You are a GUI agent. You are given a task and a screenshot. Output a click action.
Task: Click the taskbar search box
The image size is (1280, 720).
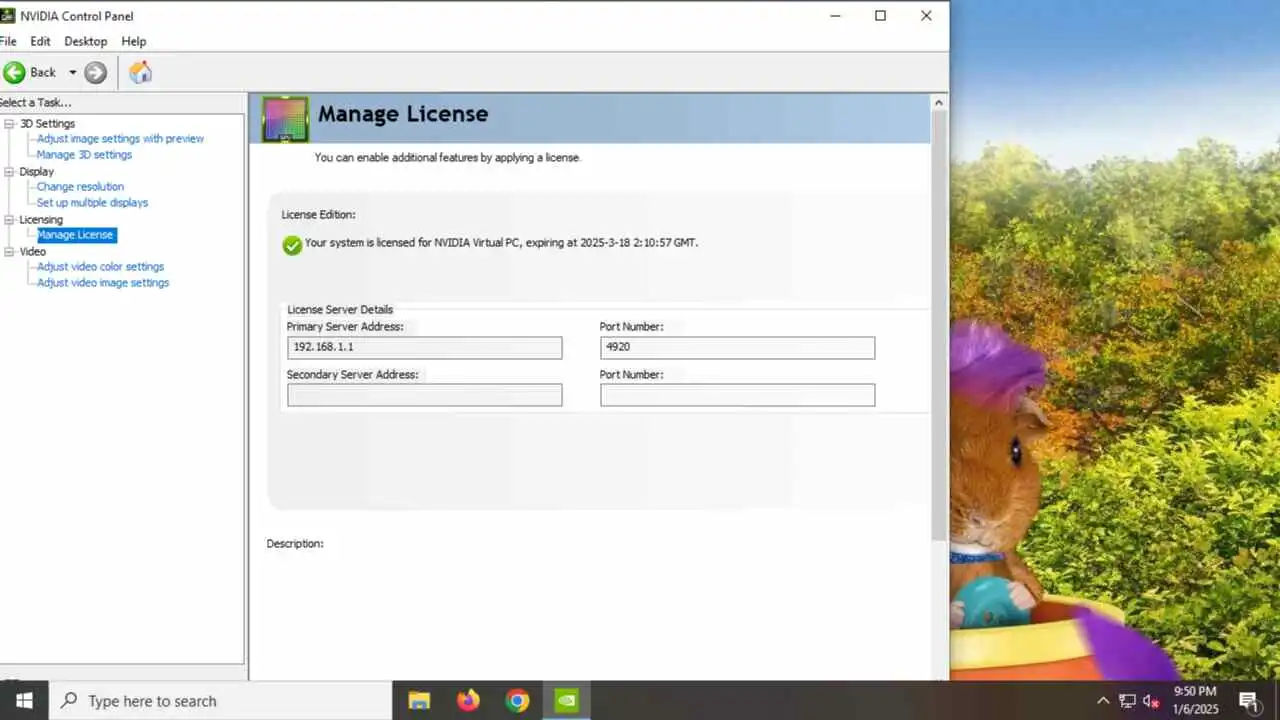[x=220, y=700]
